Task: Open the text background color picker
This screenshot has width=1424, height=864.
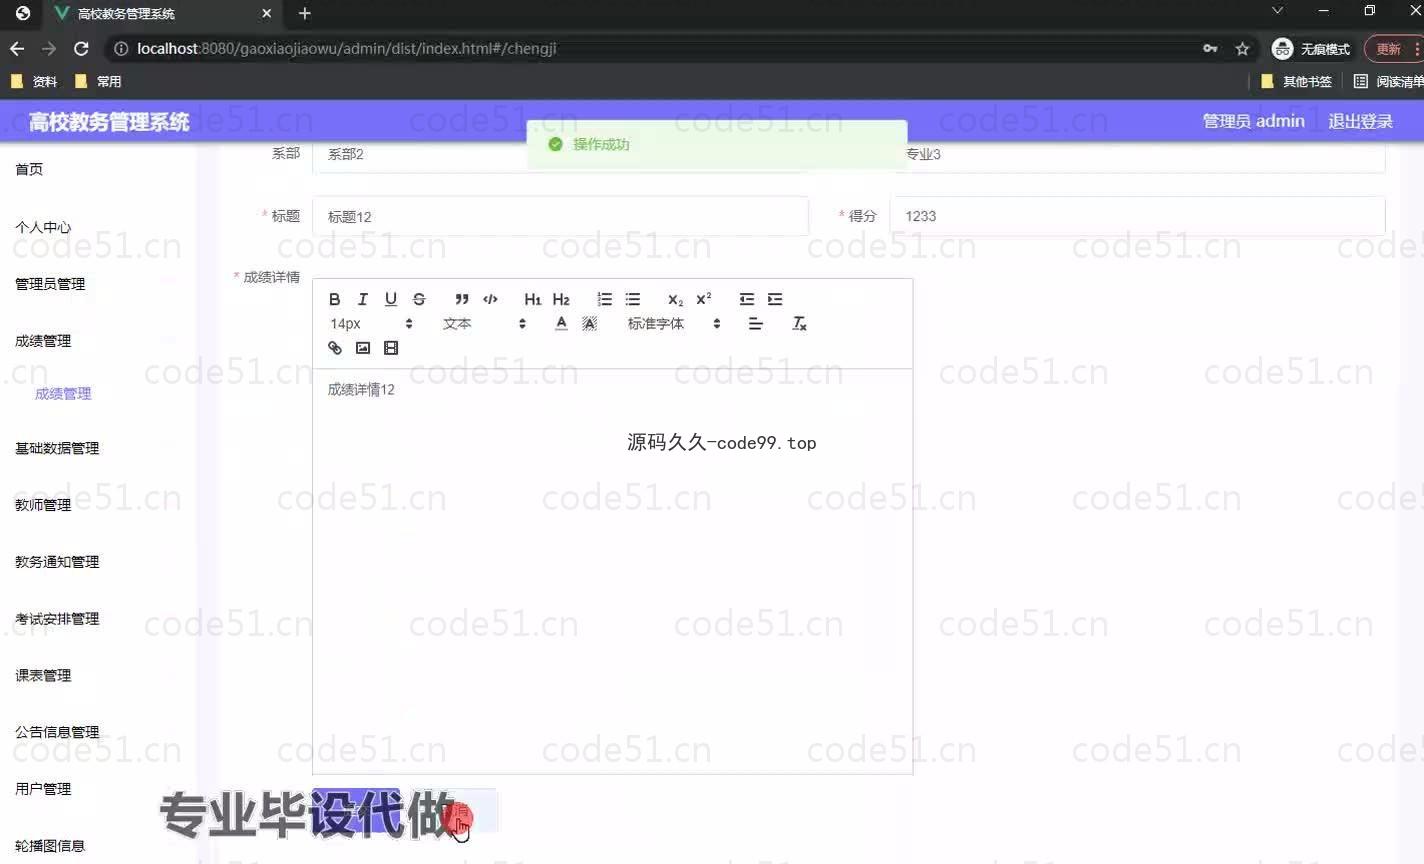Action: tap(590, 323)
